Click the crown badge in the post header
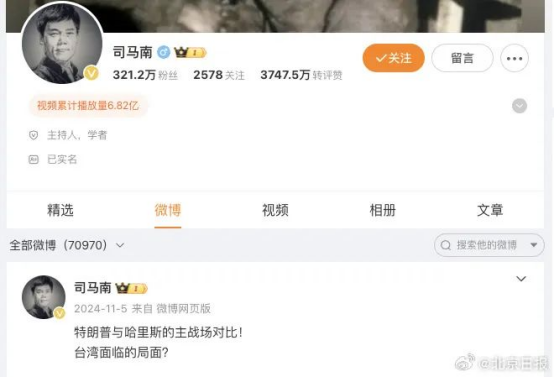Screen dimensions: 554x377 [x=131, y=288]
